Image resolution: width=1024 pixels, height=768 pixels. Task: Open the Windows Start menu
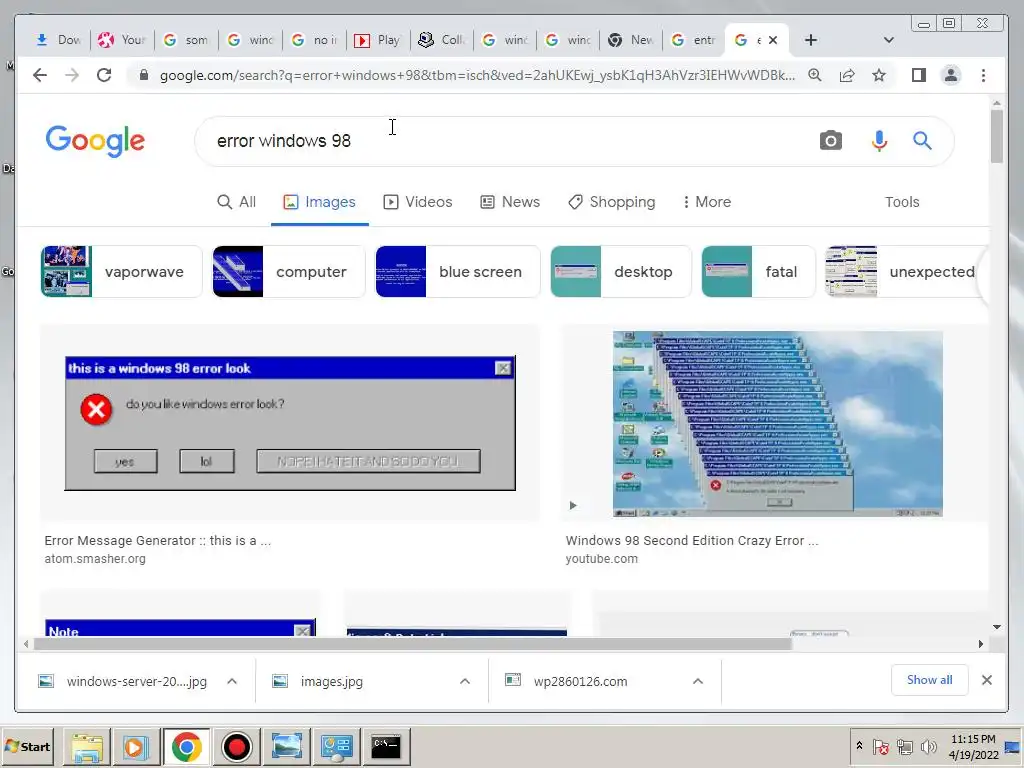27,746
